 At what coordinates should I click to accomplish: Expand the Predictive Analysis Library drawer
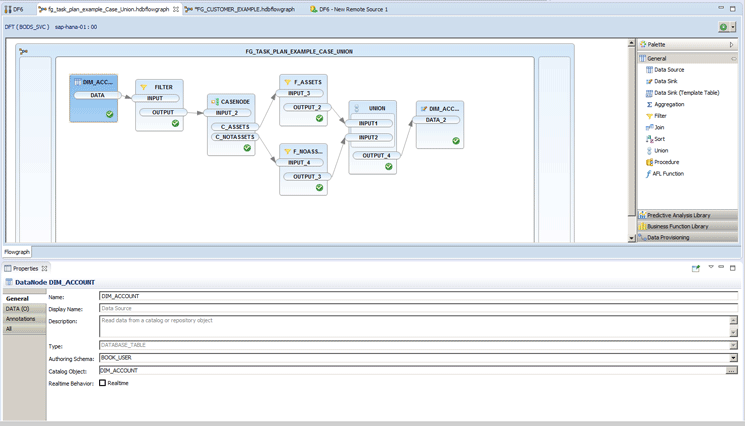[x=678, y=215]
